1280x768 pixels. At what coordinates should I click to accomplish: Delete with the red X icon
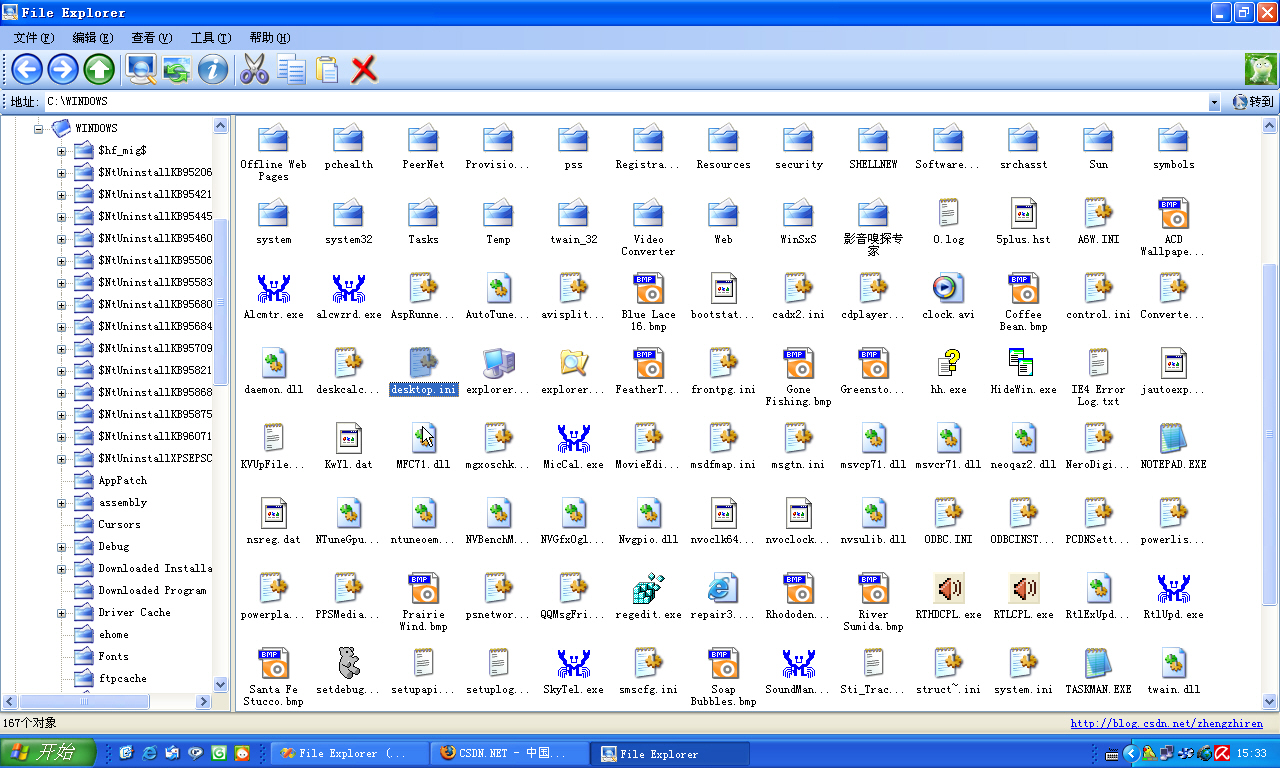tap(364, 69)
